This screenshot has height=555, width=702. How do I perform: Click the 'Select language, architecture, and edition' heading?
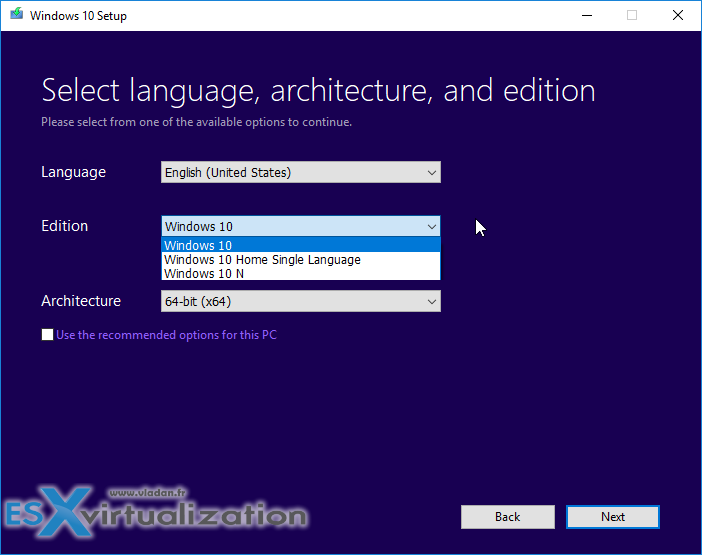click(318, 91)
